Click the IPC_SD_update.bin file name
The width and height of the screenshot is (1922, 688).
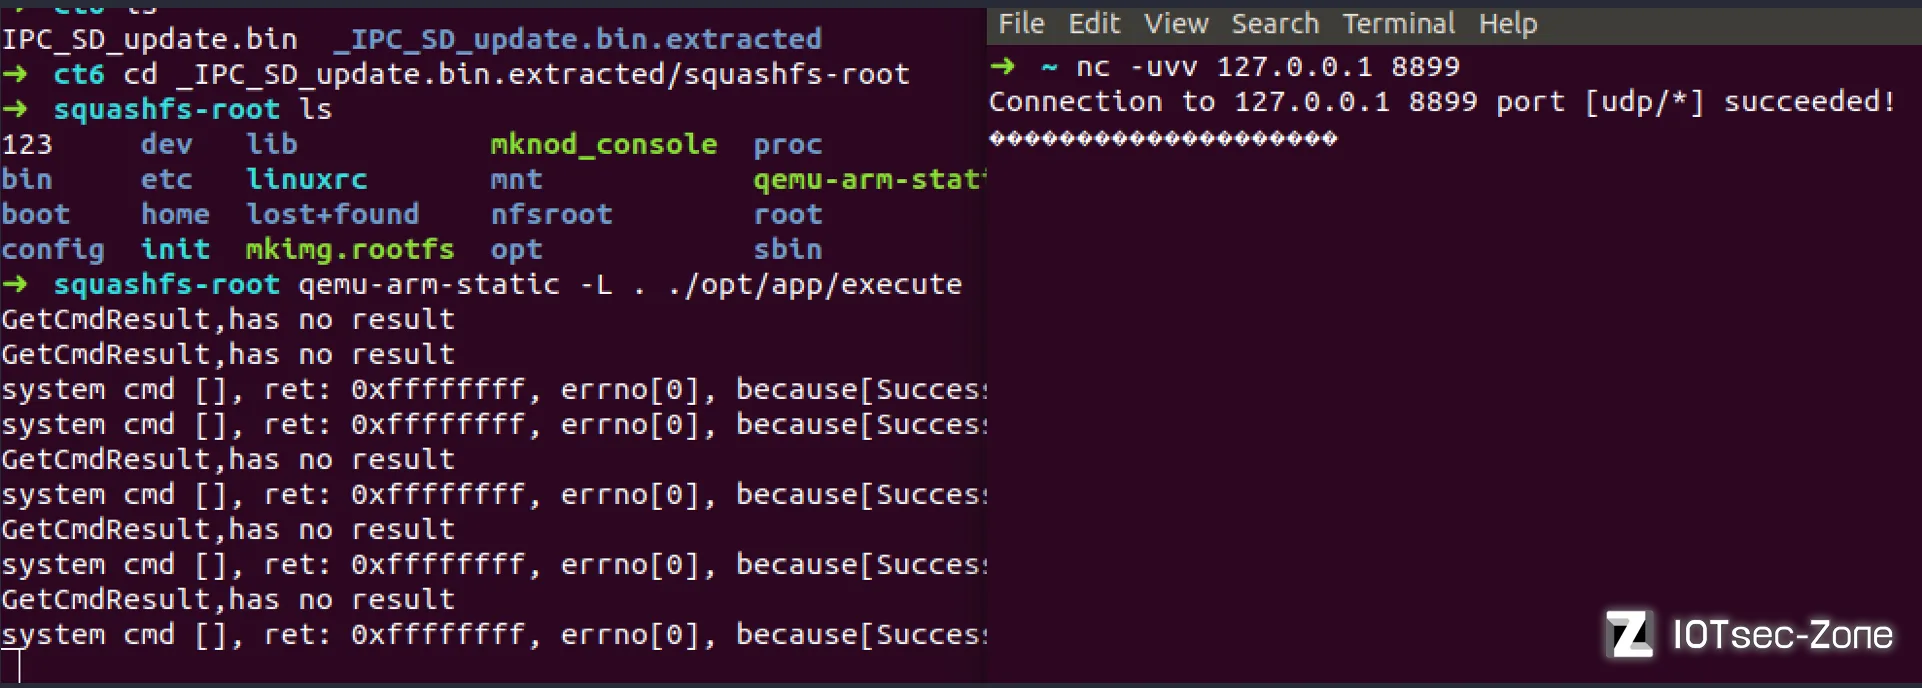pos(149,40)
